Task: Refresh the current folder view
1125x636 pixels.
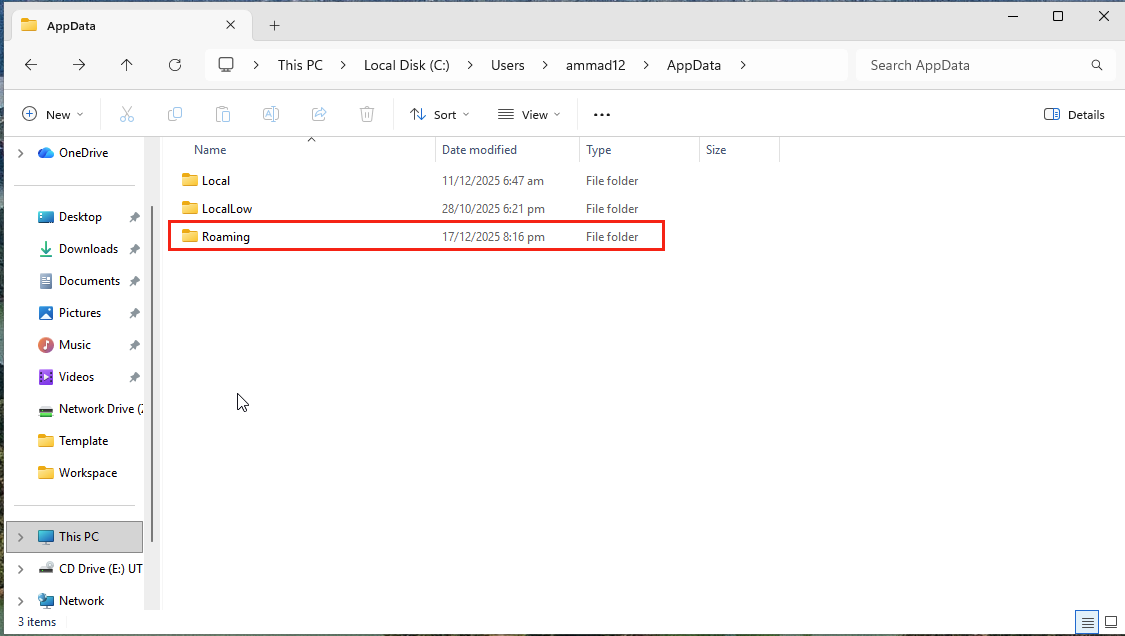Action: tap(175, 65)
